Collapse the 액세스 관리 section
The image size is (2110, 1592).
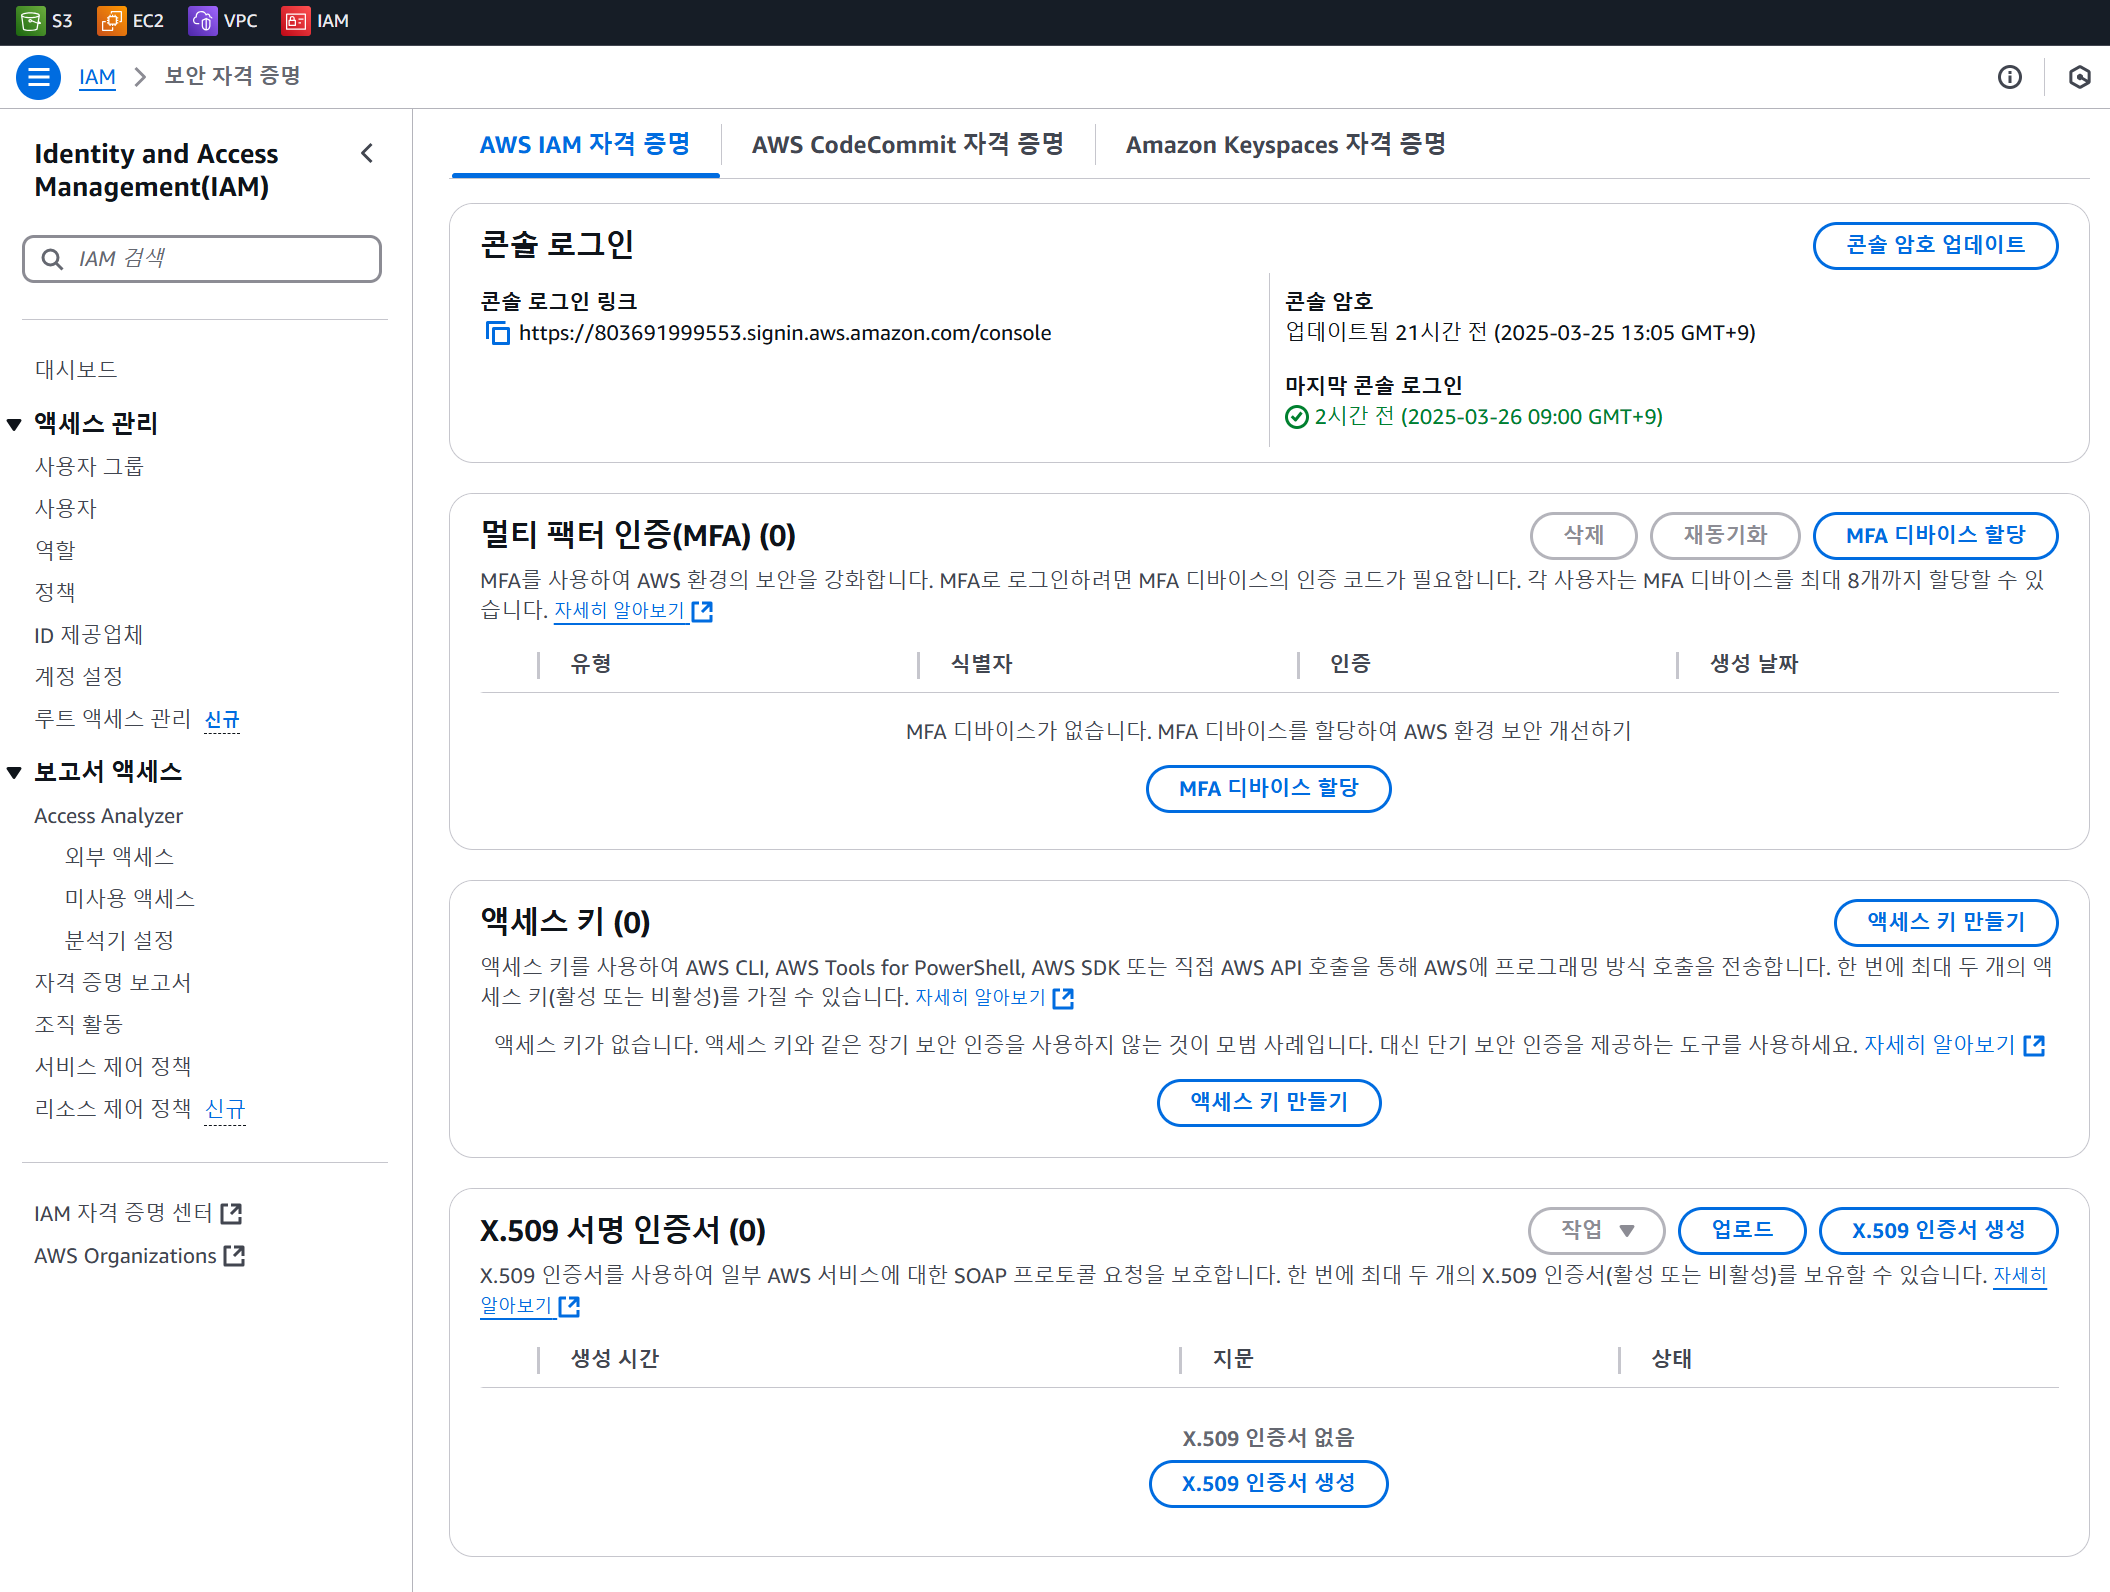tap(15, 424)
